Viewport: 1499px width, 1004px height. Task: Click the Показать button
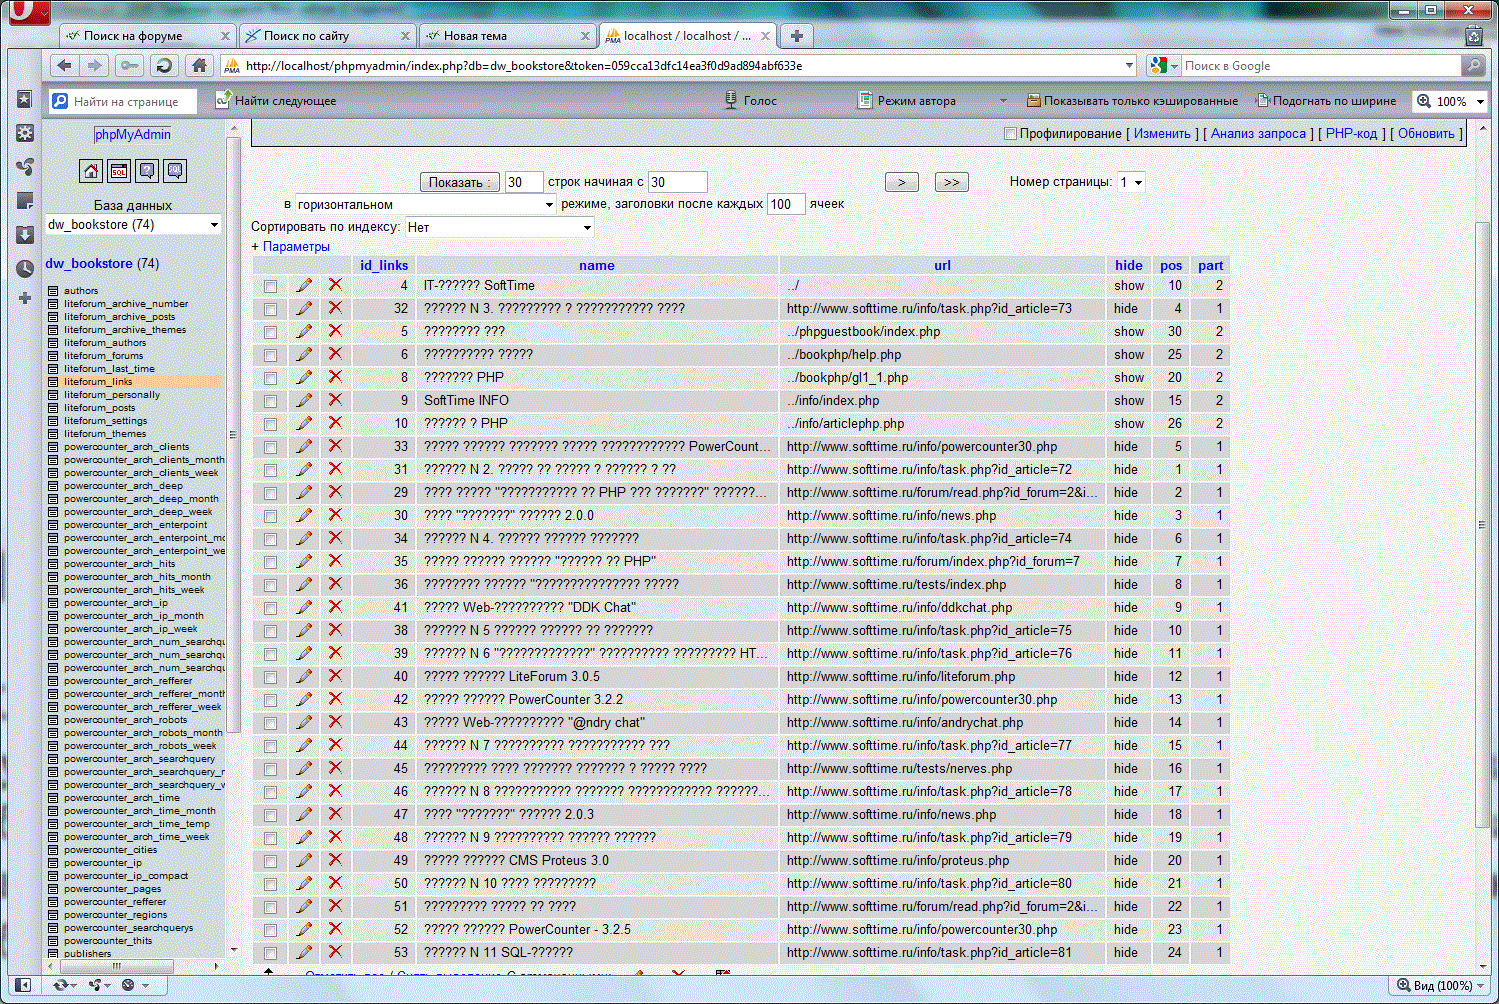tap(460, 182)
